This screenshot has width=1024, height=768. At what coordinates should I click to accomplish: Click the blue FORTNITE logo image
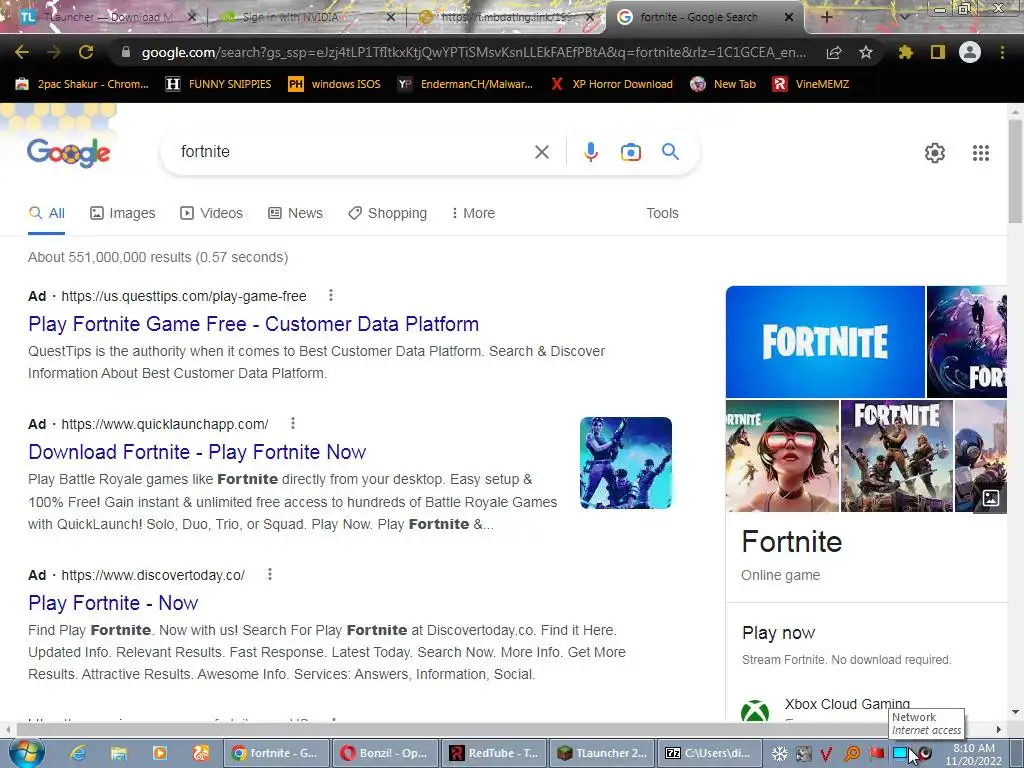click(825, 342)
